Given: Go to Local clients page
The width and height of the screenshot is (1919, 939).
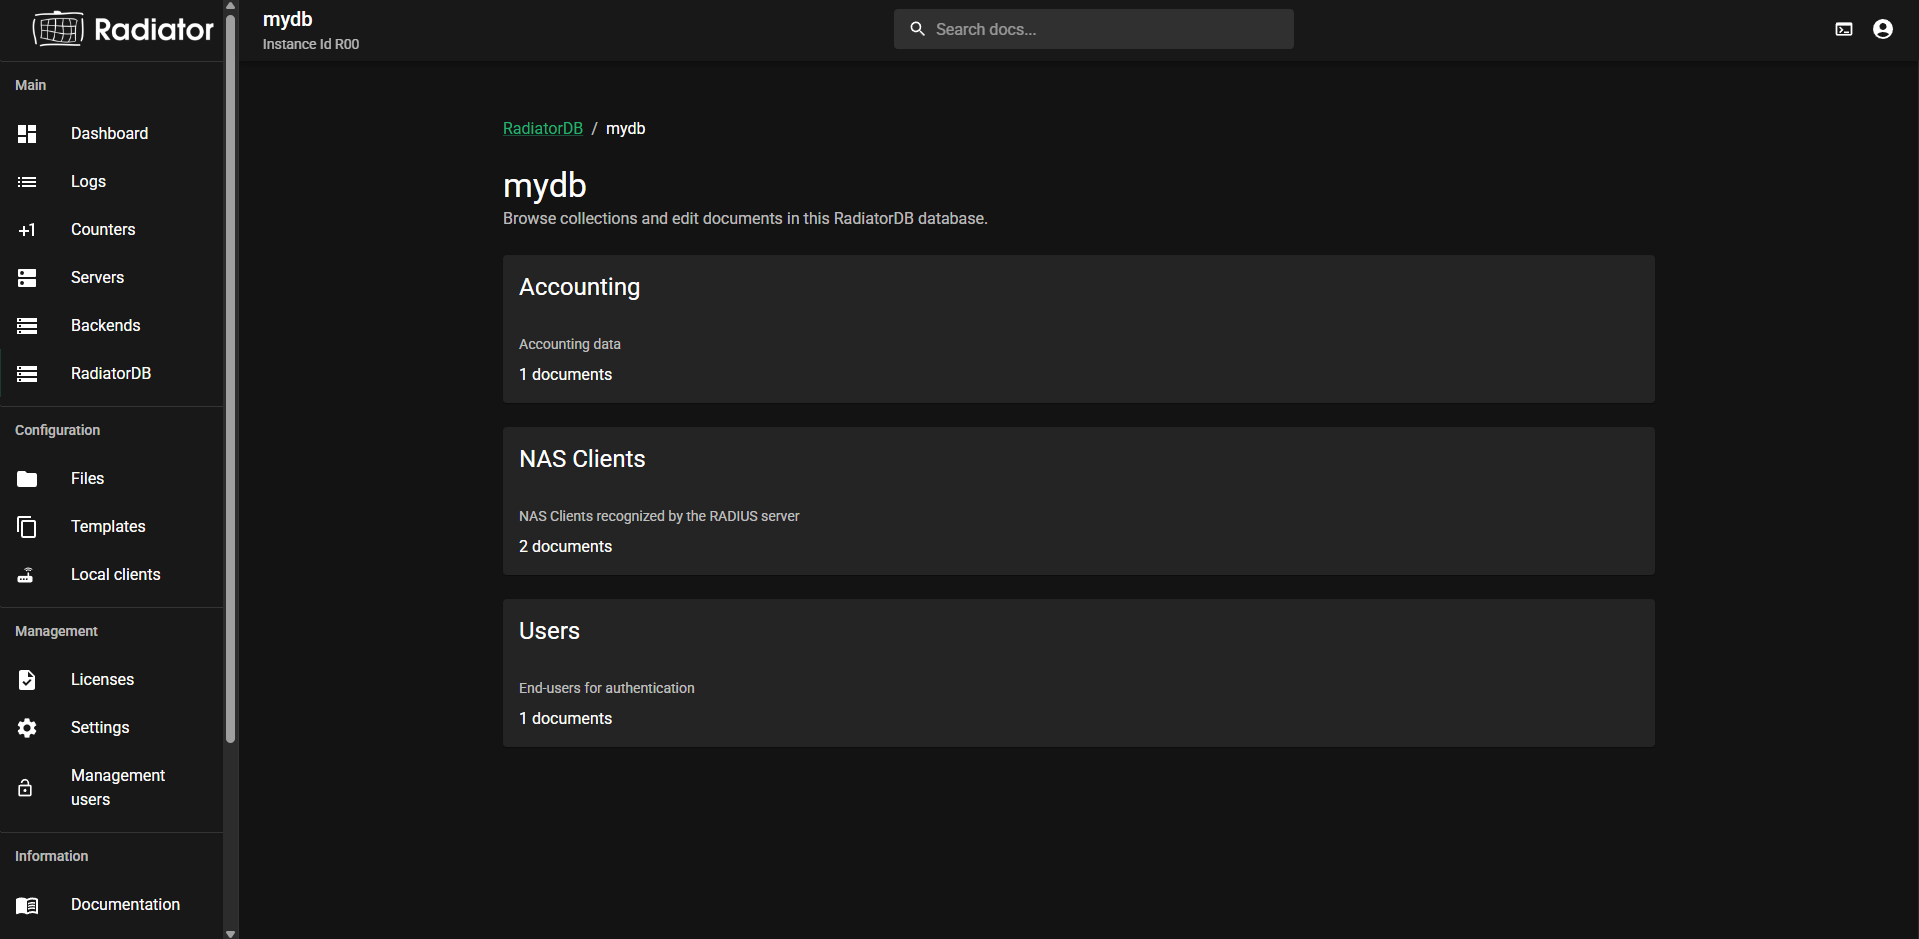Looking at the screenshot, I should point(115,575).
